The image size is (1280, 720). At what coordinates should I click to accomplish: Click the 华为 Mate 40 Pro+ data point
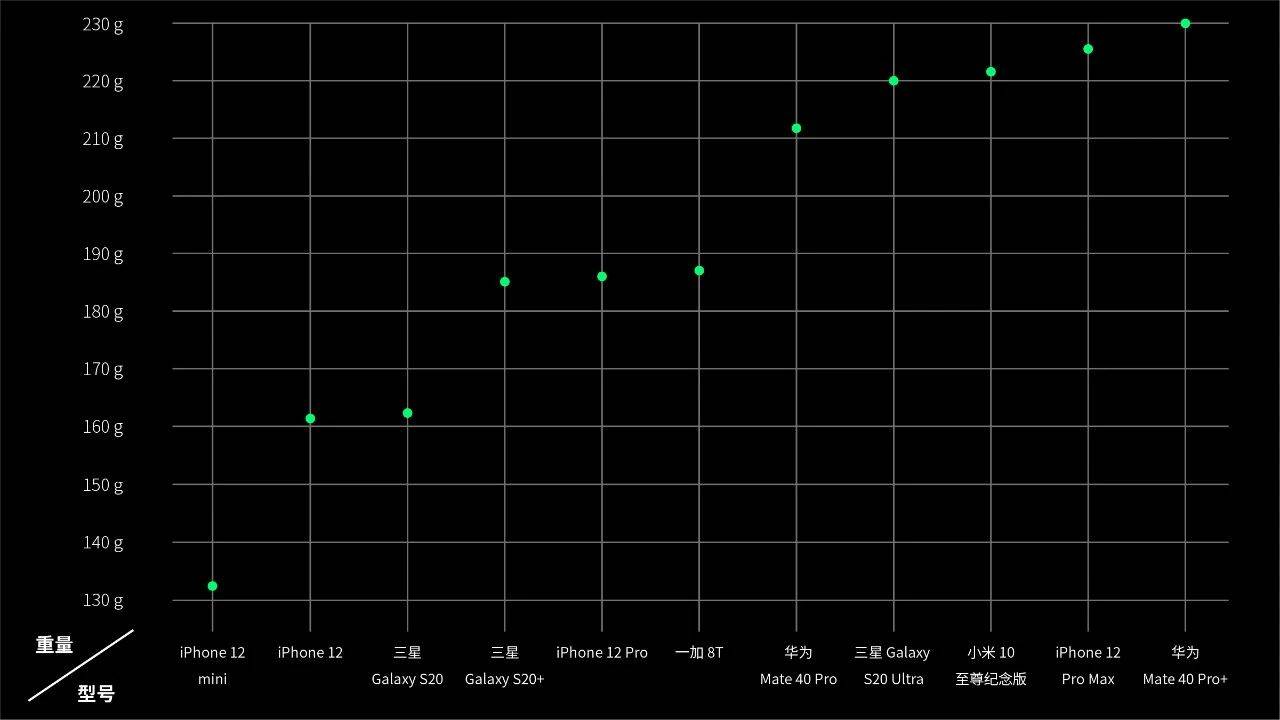click(x=1185, y=23)
